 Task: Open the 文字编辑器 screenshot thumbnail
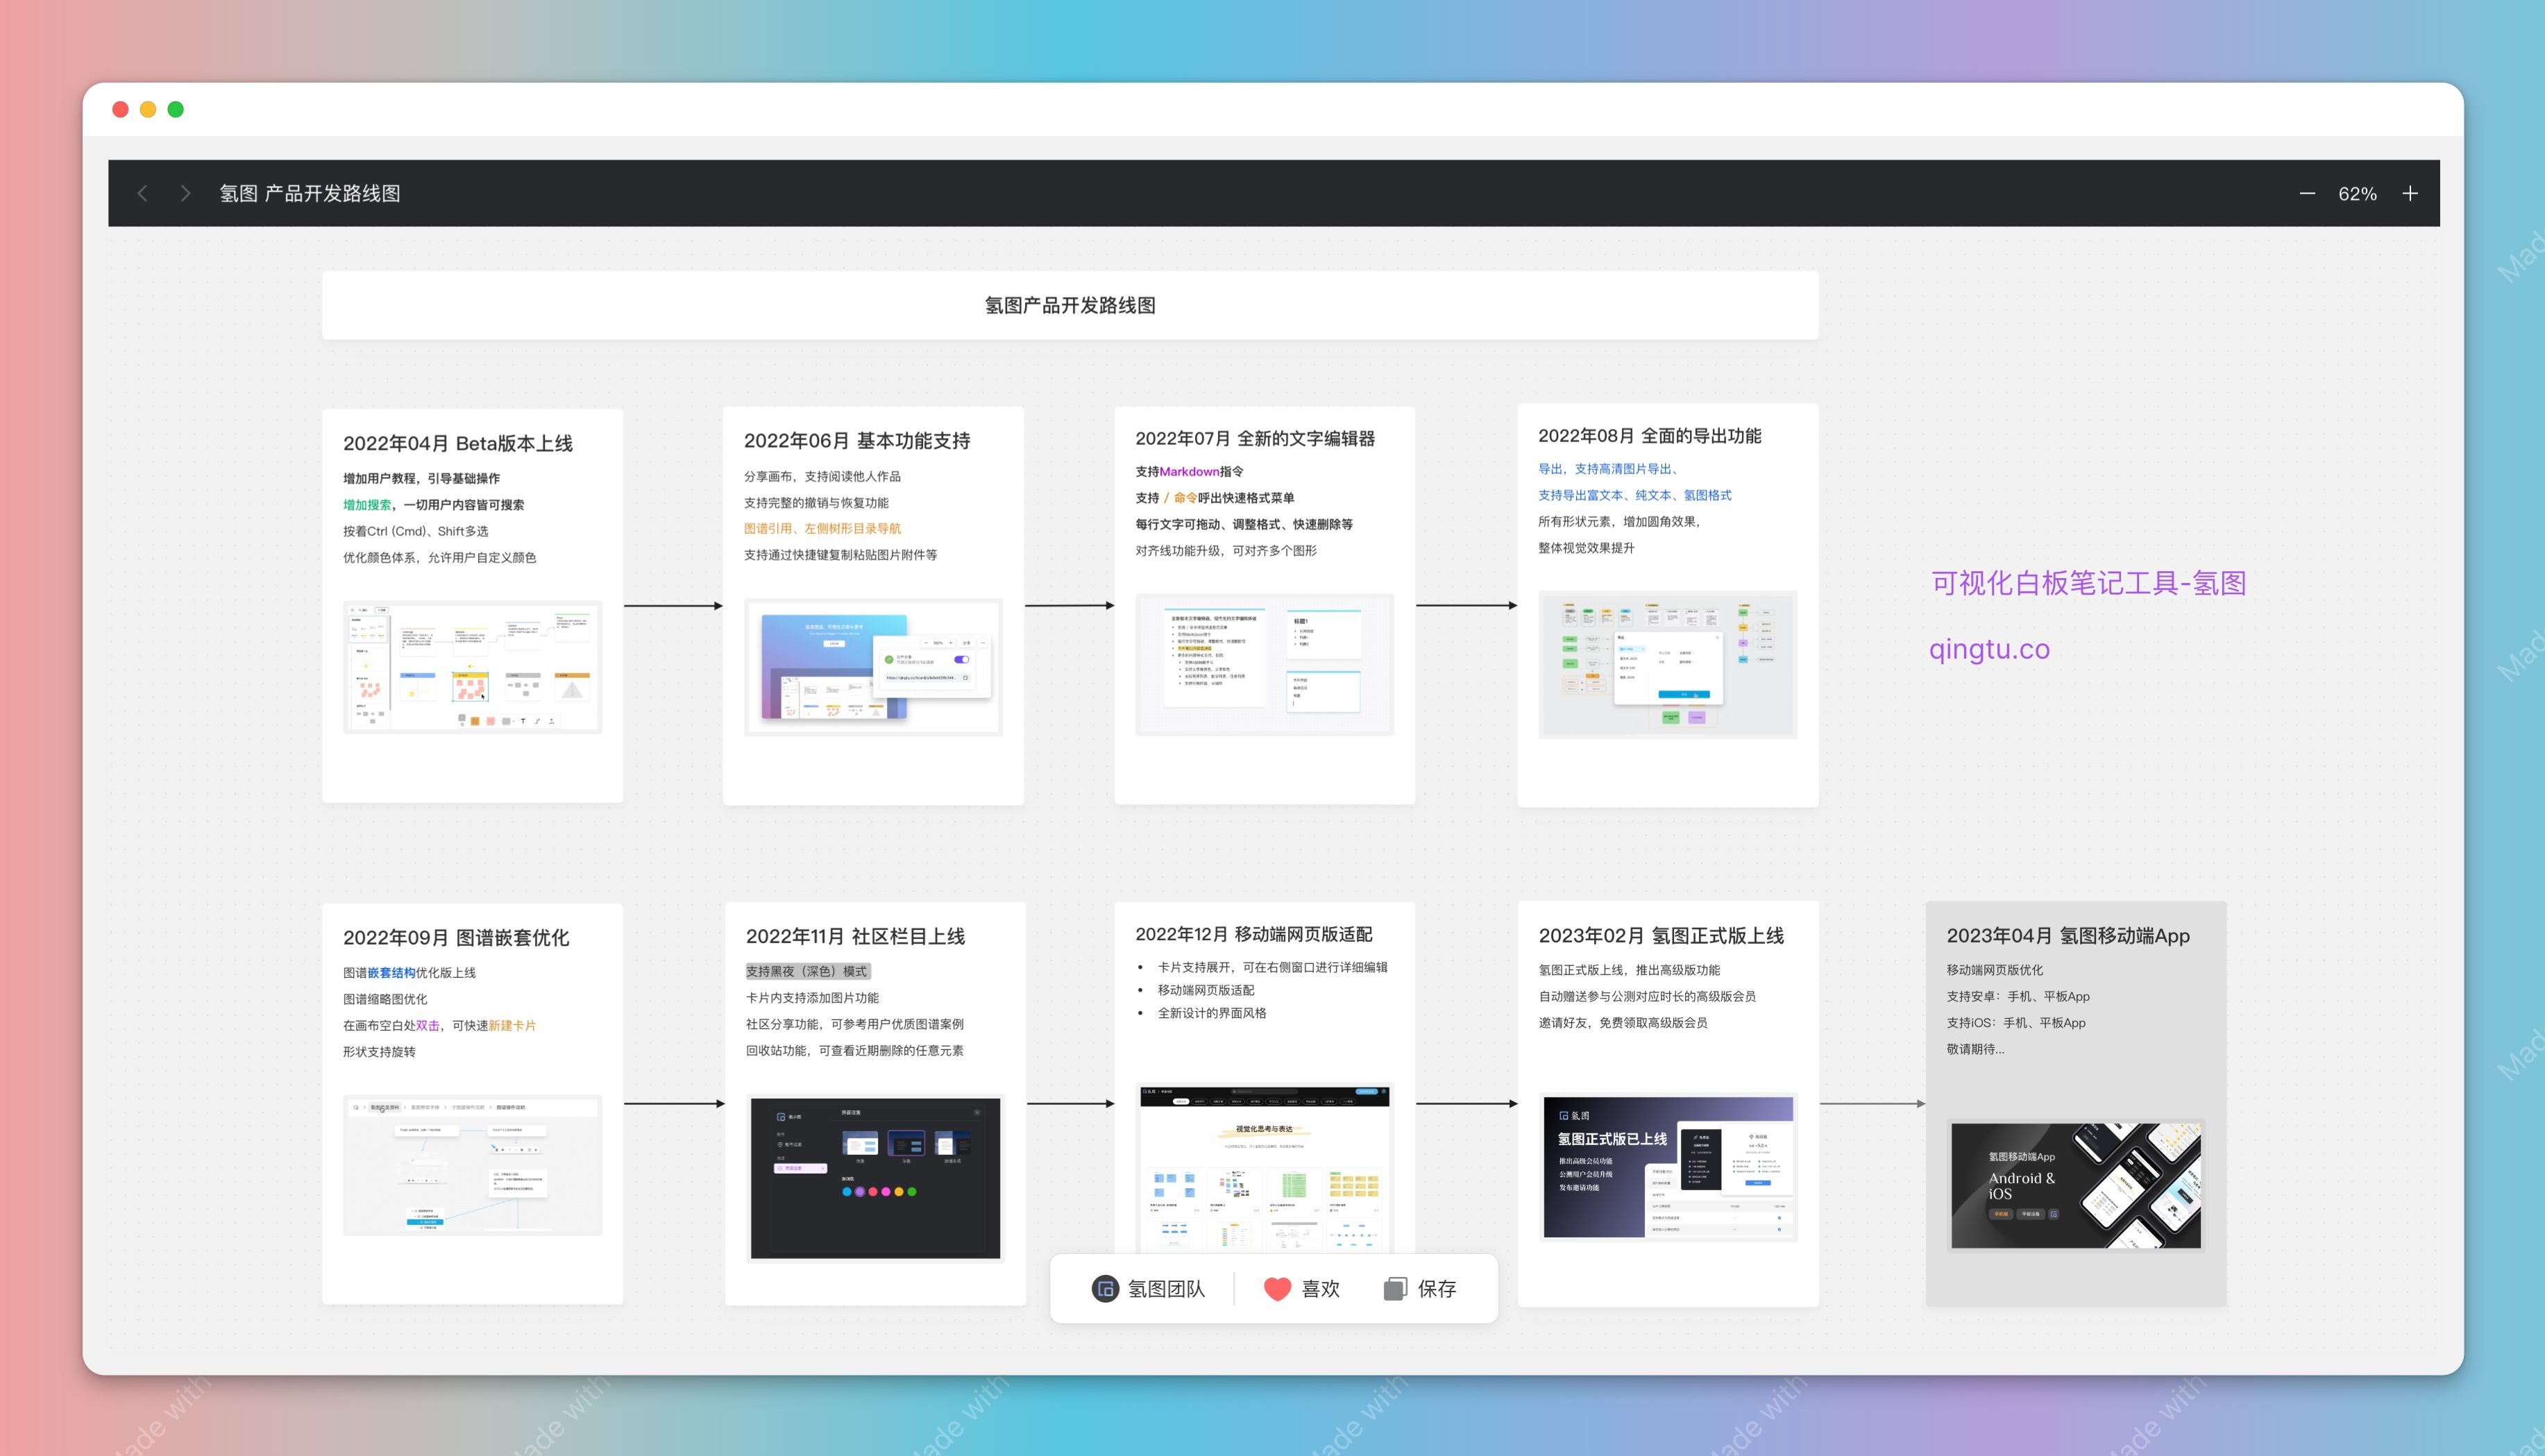click(x=1264, y=664)
